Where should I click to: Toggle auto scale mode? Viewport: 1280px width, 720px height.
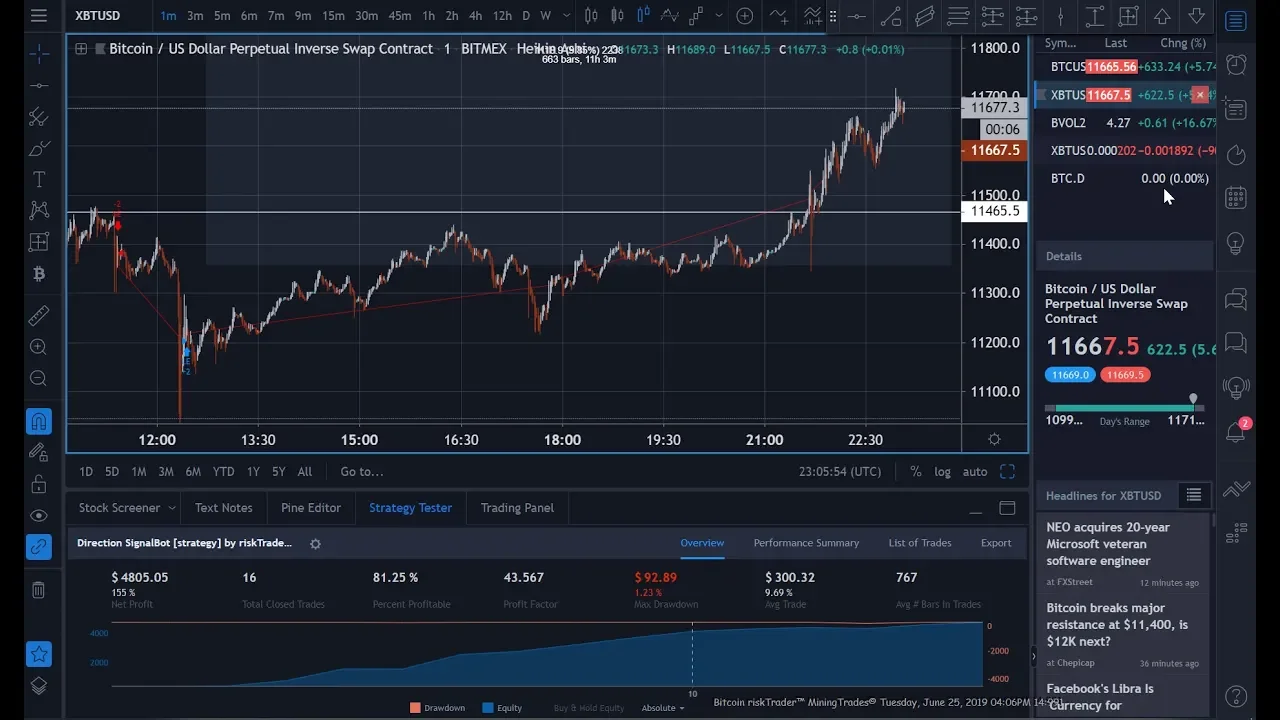[975, 472]
